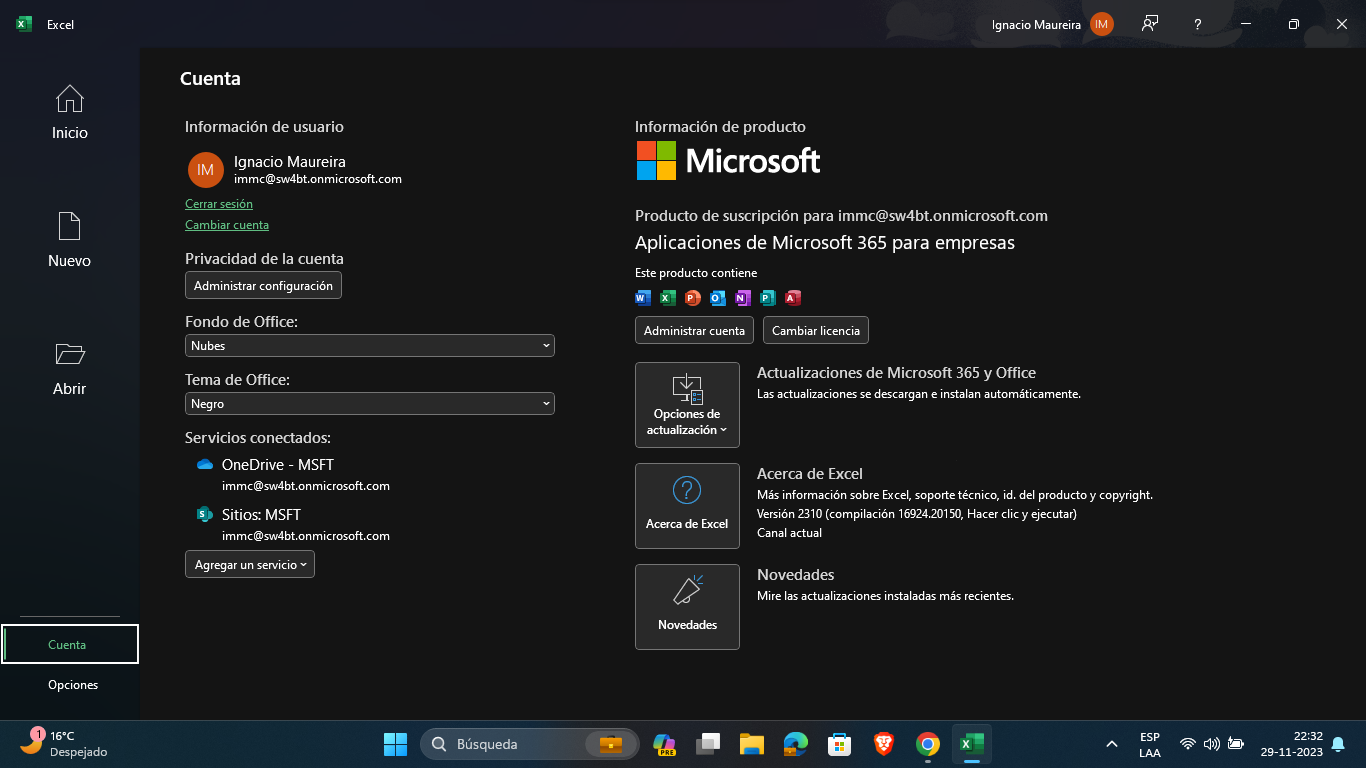
Task: Click the ESP LAA language indicator
Action: (x=1150, y=744)
